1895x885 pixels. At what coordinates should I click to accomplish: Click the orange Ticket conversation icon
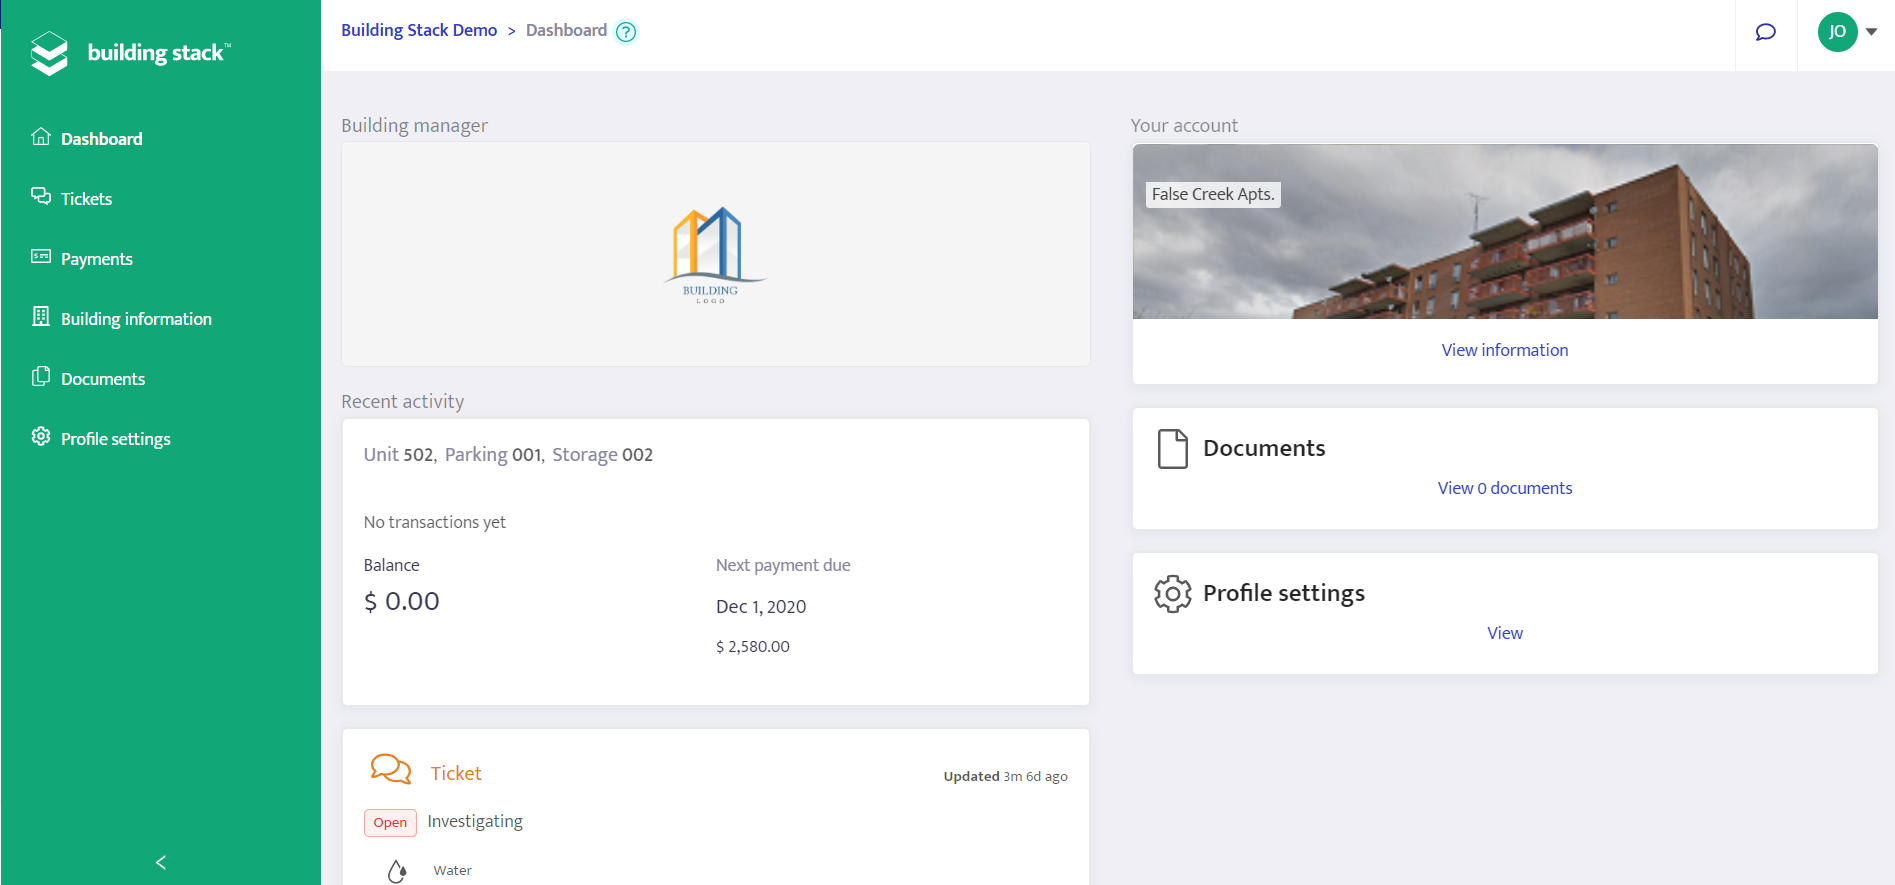pyautogui.click(x=391, y=769)
